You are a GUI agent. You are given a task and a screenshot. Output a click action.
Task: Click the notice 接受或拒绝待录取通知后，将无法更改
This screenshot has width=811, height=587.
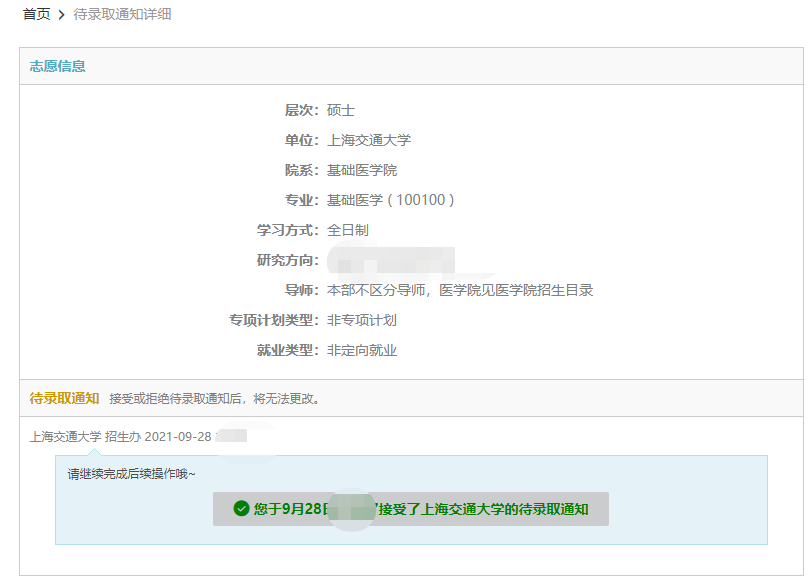click(215, 399)
